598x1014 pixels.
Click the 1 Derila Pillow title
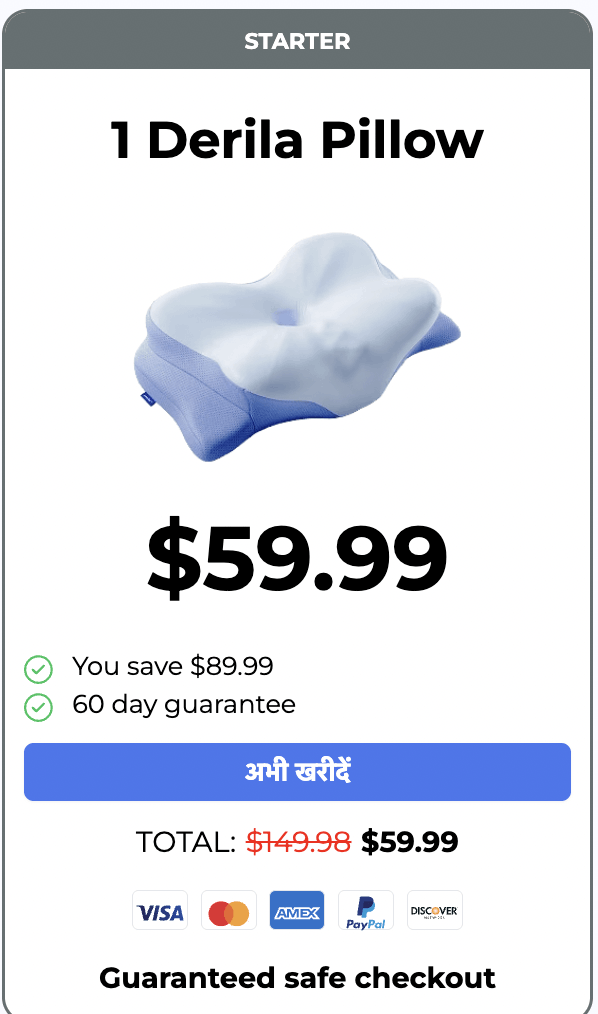click(297, 139)
